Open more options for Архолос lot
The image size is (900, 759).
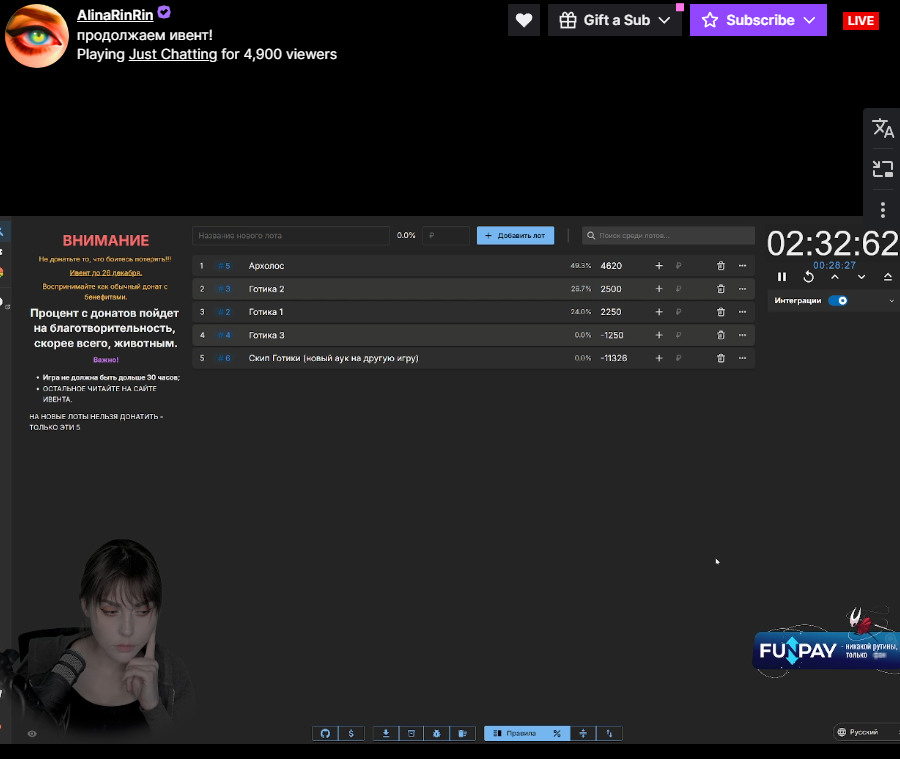click(742, 266)
